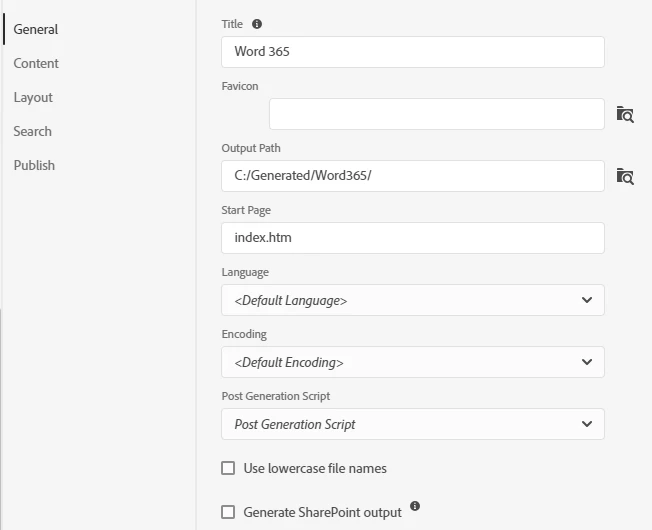Switch to the Publish tab

34,165
